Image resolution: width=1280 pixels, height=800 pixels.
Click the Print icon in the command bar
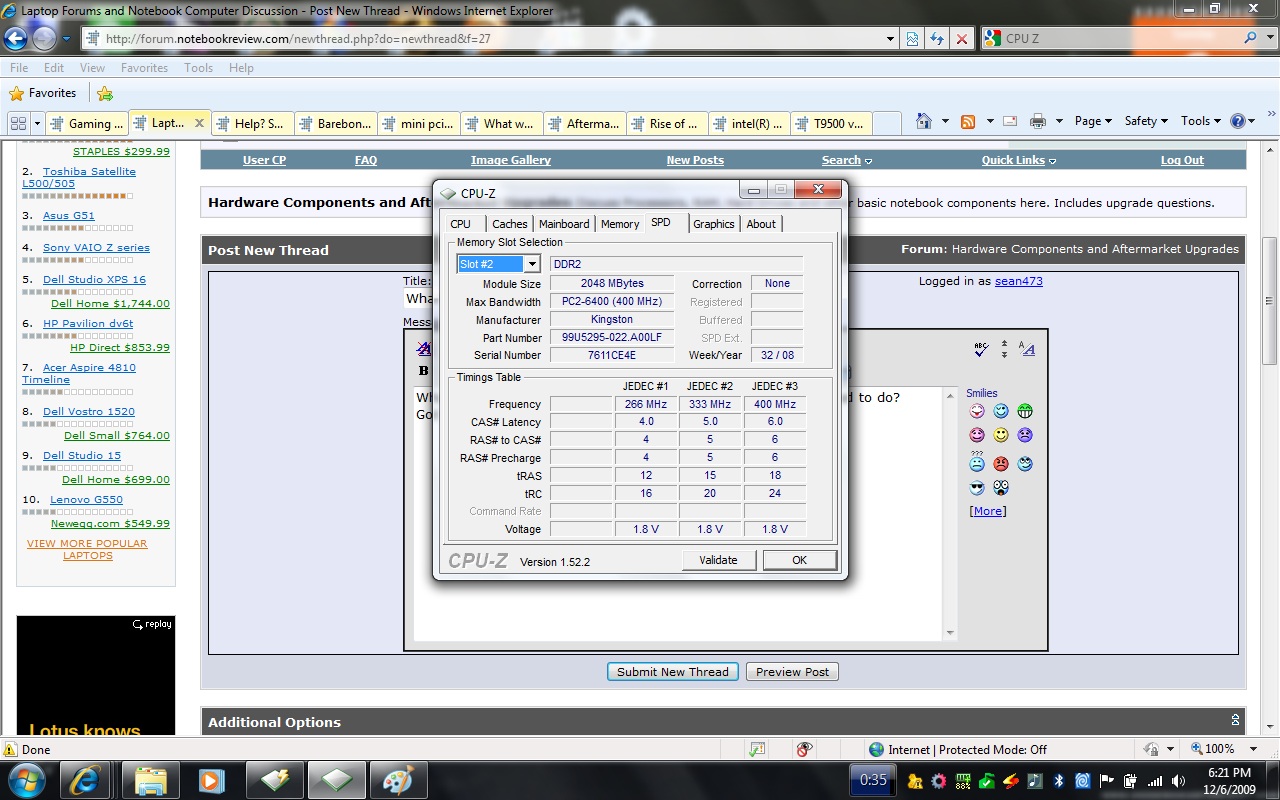1038,121
